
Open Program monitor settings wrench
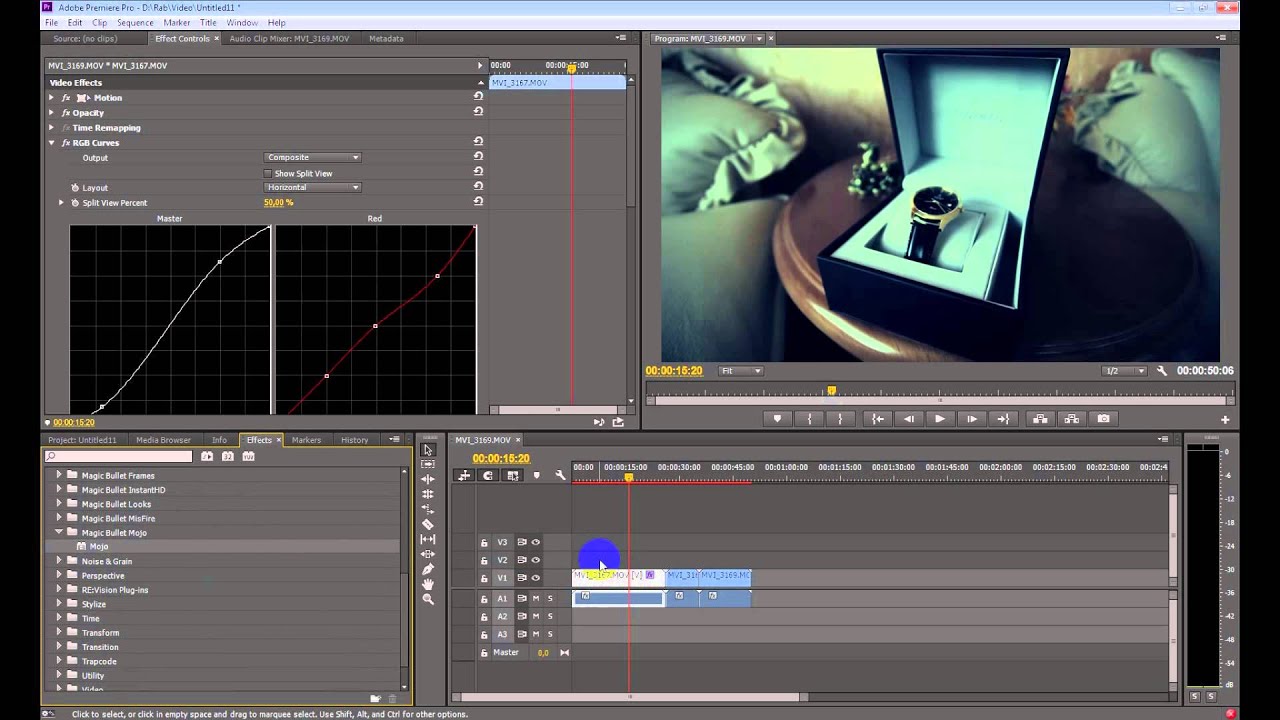1161,371
